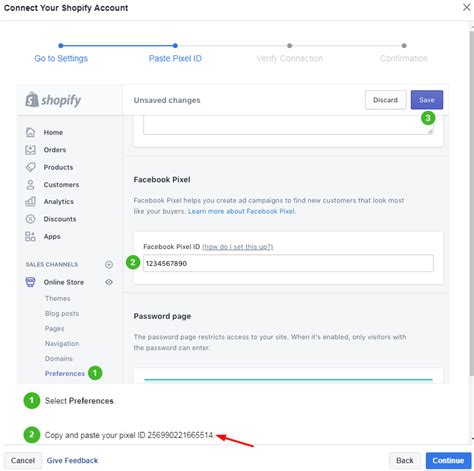Click the Select Preferences instruction text
This screenshot has height=471, width=474.
(x=79, y=401)
